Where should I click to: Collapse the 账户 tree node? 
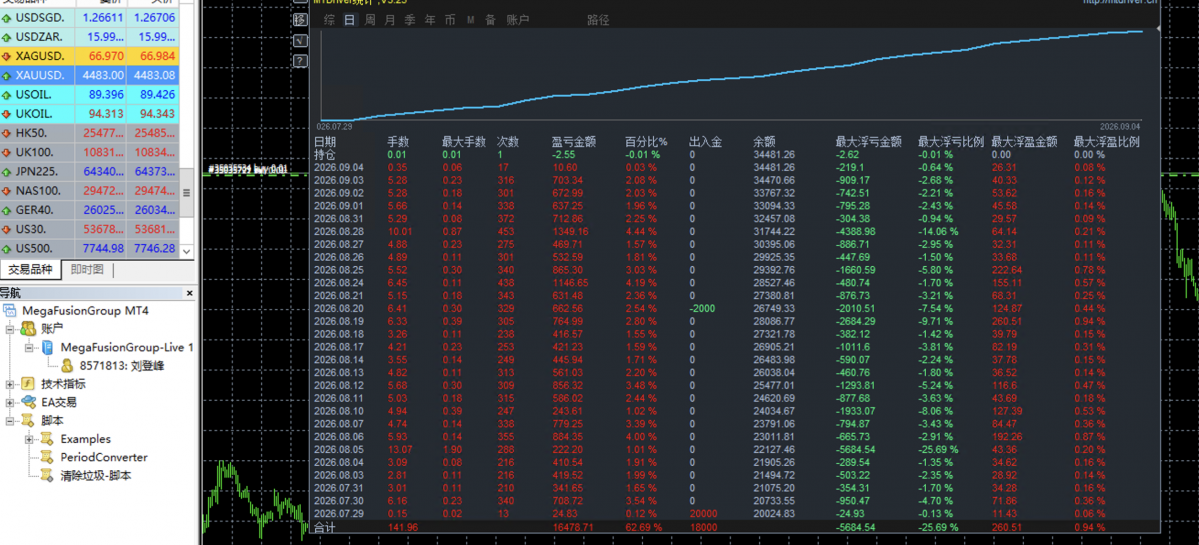(x=9, y=329)
